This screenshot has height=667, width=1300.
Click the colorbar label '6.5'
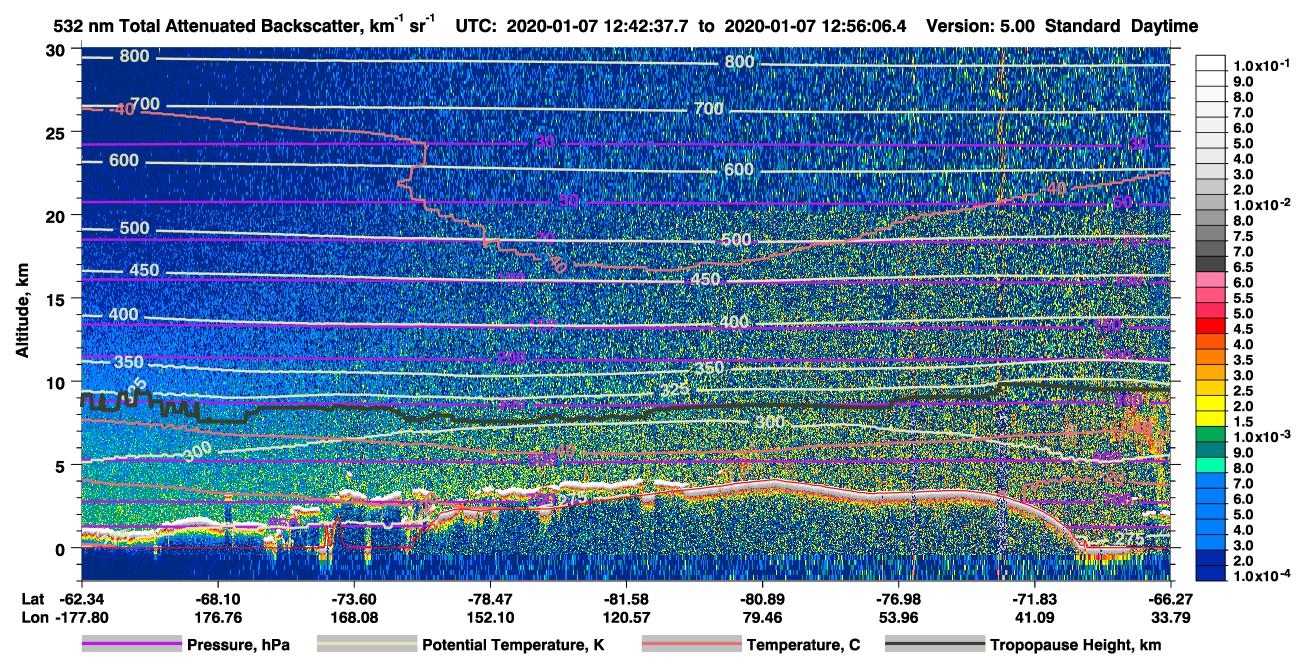1242,267
